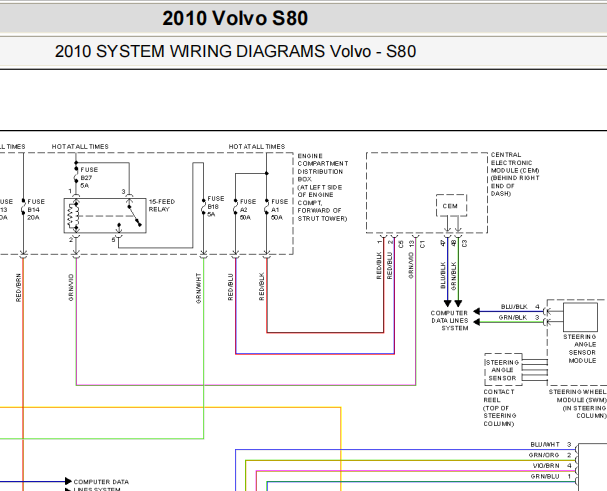
Task: Select the STEERING ANGLE SENSOR MODULE label
Action: pyautogui.click(x=580, y=349)
